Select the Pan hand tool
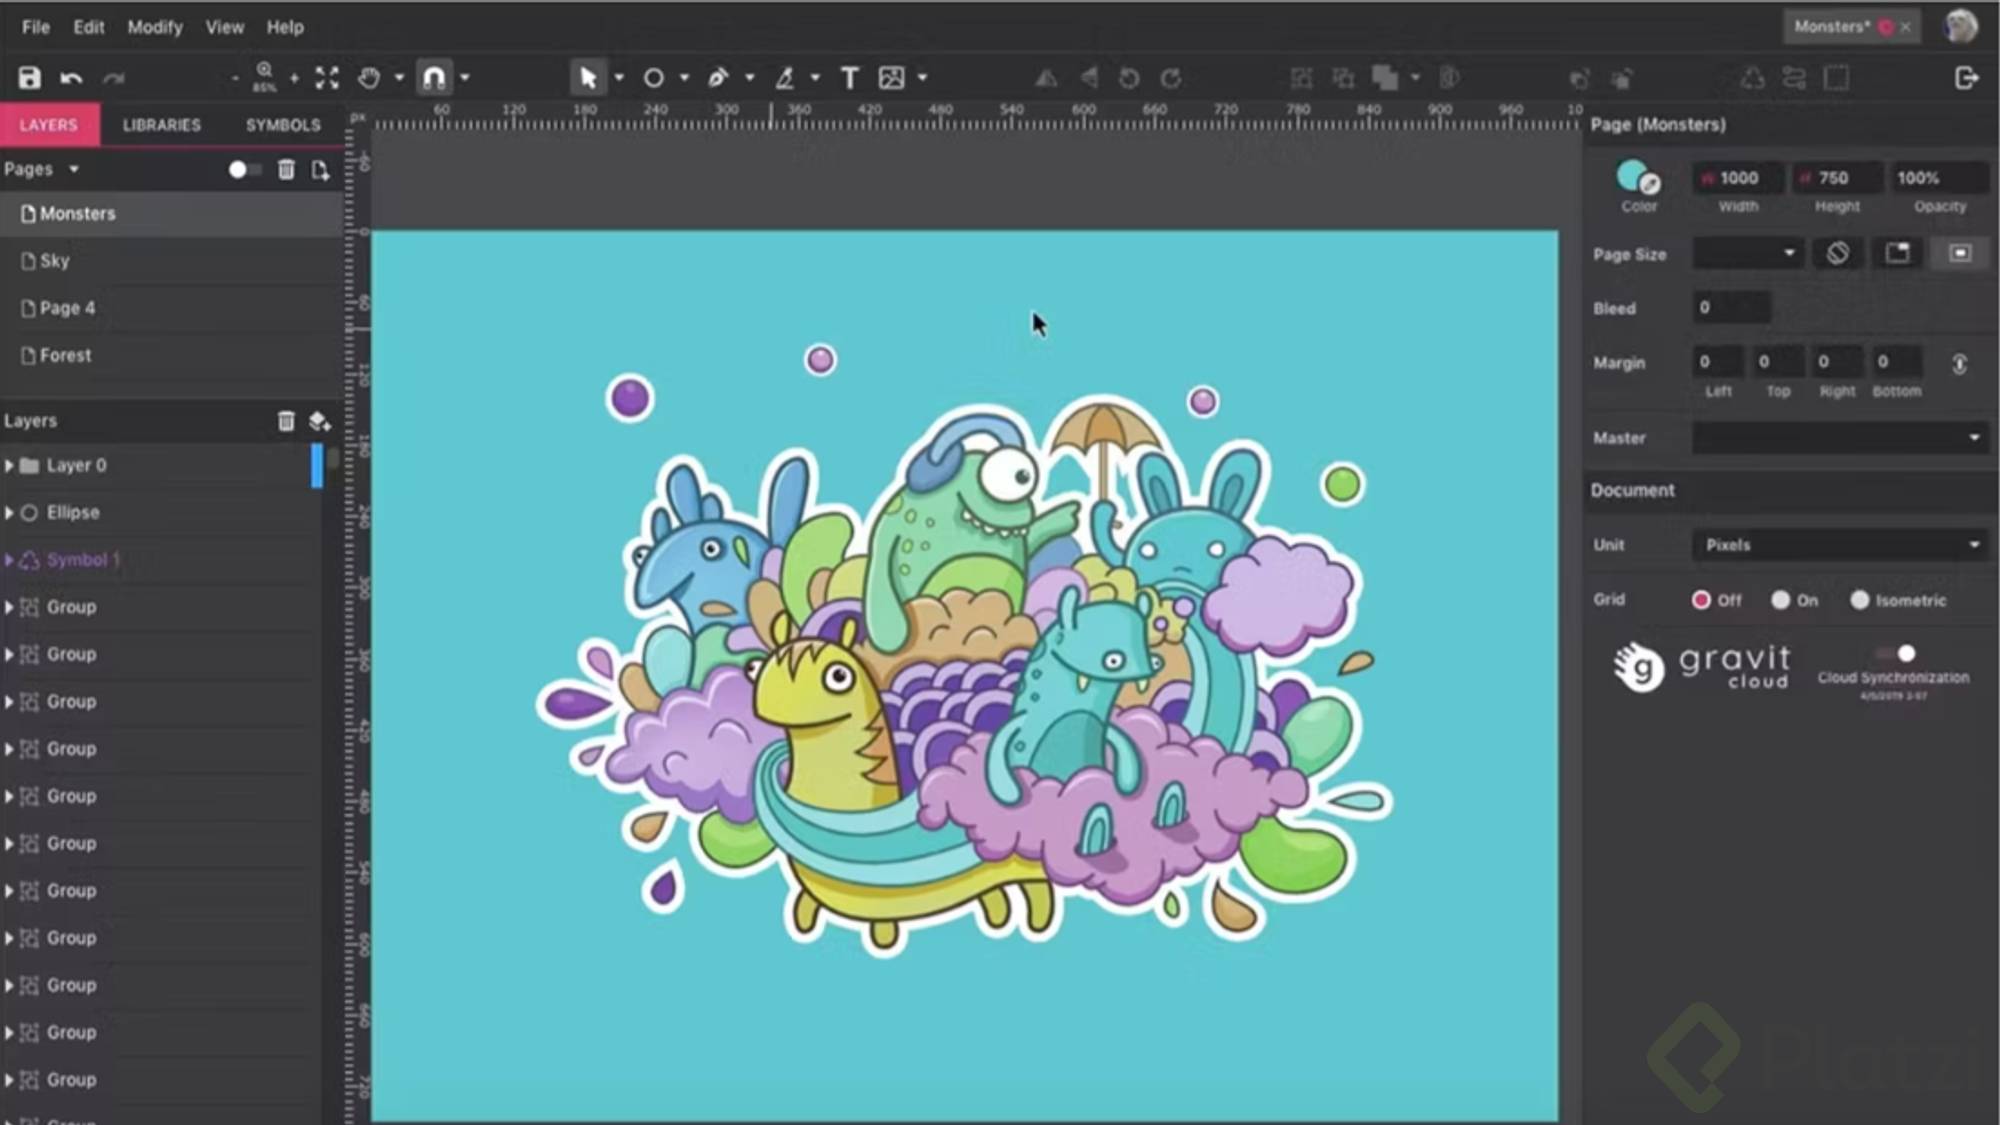Screen dimensions: 2000x1125 click(x=369, y=78)
